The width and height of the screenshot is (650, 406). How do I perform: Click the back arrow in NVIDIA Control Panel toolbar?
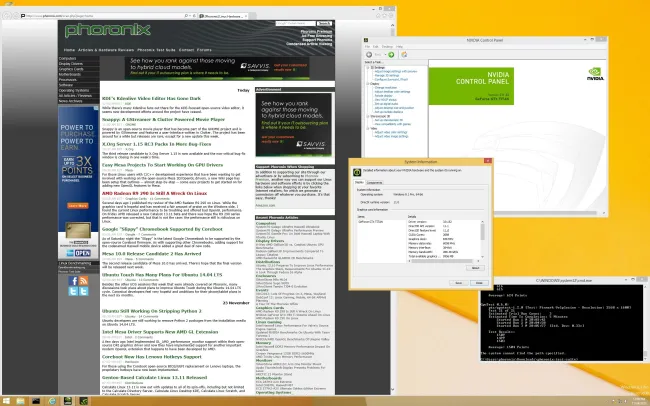pos(369,55)
